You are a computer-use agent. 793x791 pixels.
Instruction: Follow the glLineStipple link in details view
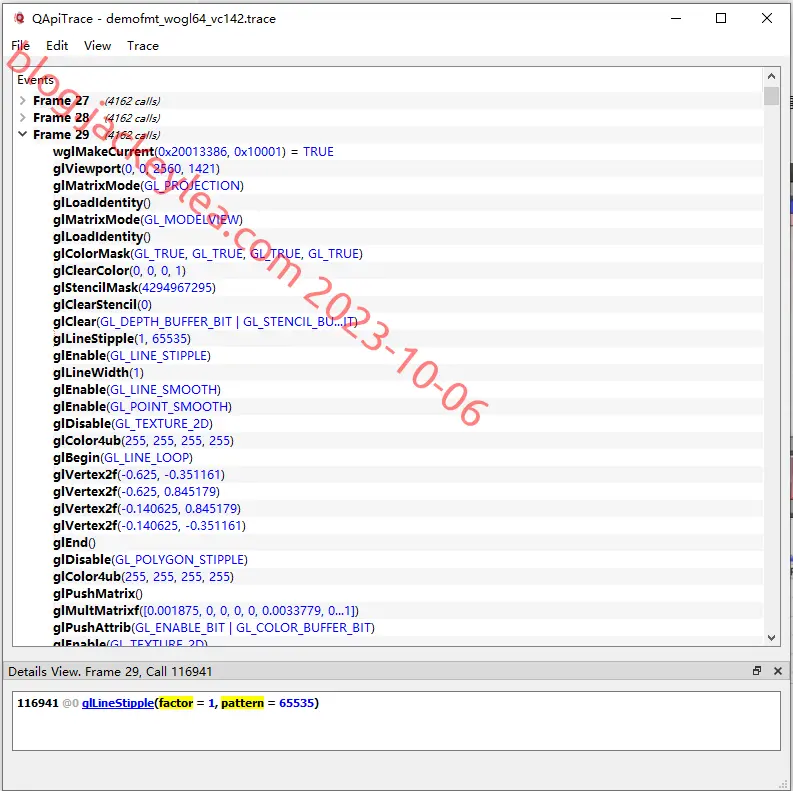click(118, 702)
